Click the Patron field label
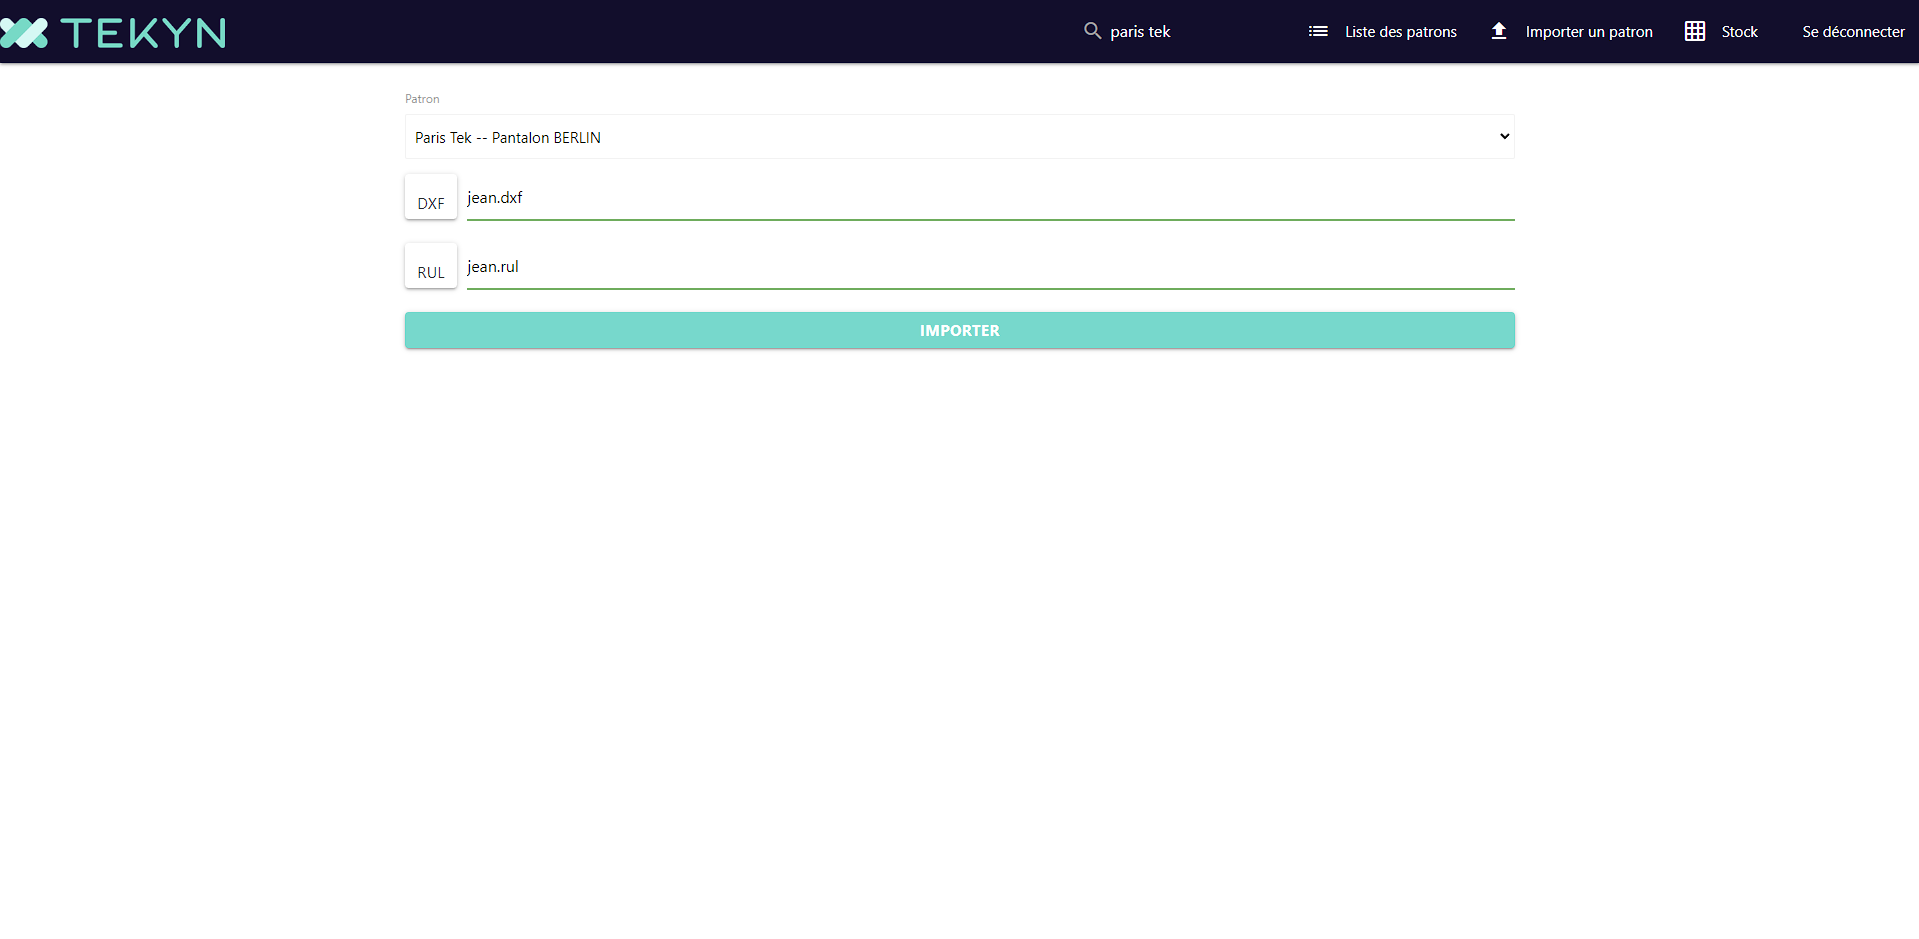Image resolution: width=1919 pixels, height=939 pixels. pos(422,99)
